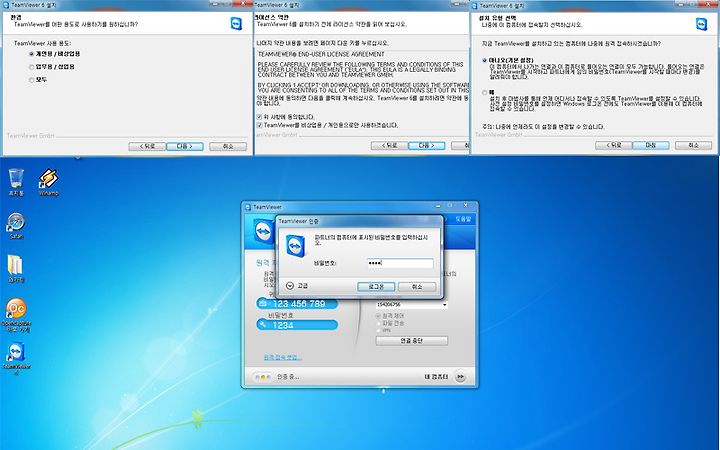Screen dimensions: 720x450
Task: Select the 개인용 / 비상업용 radio option
Action: point(32,54)
